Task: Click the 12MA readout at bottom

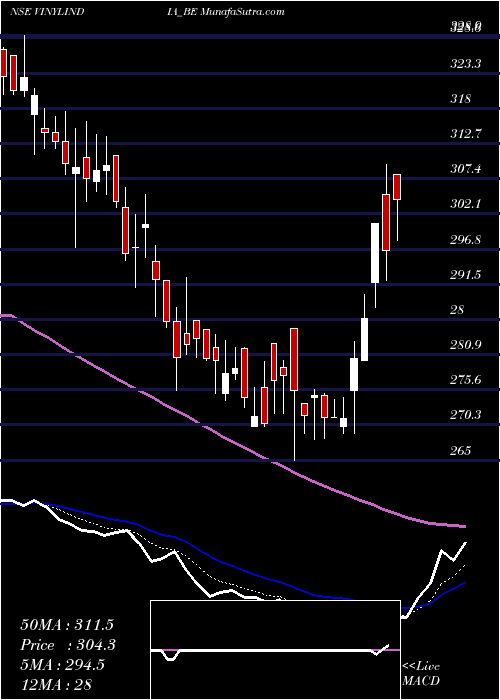Action: click(x=56, y=684)
